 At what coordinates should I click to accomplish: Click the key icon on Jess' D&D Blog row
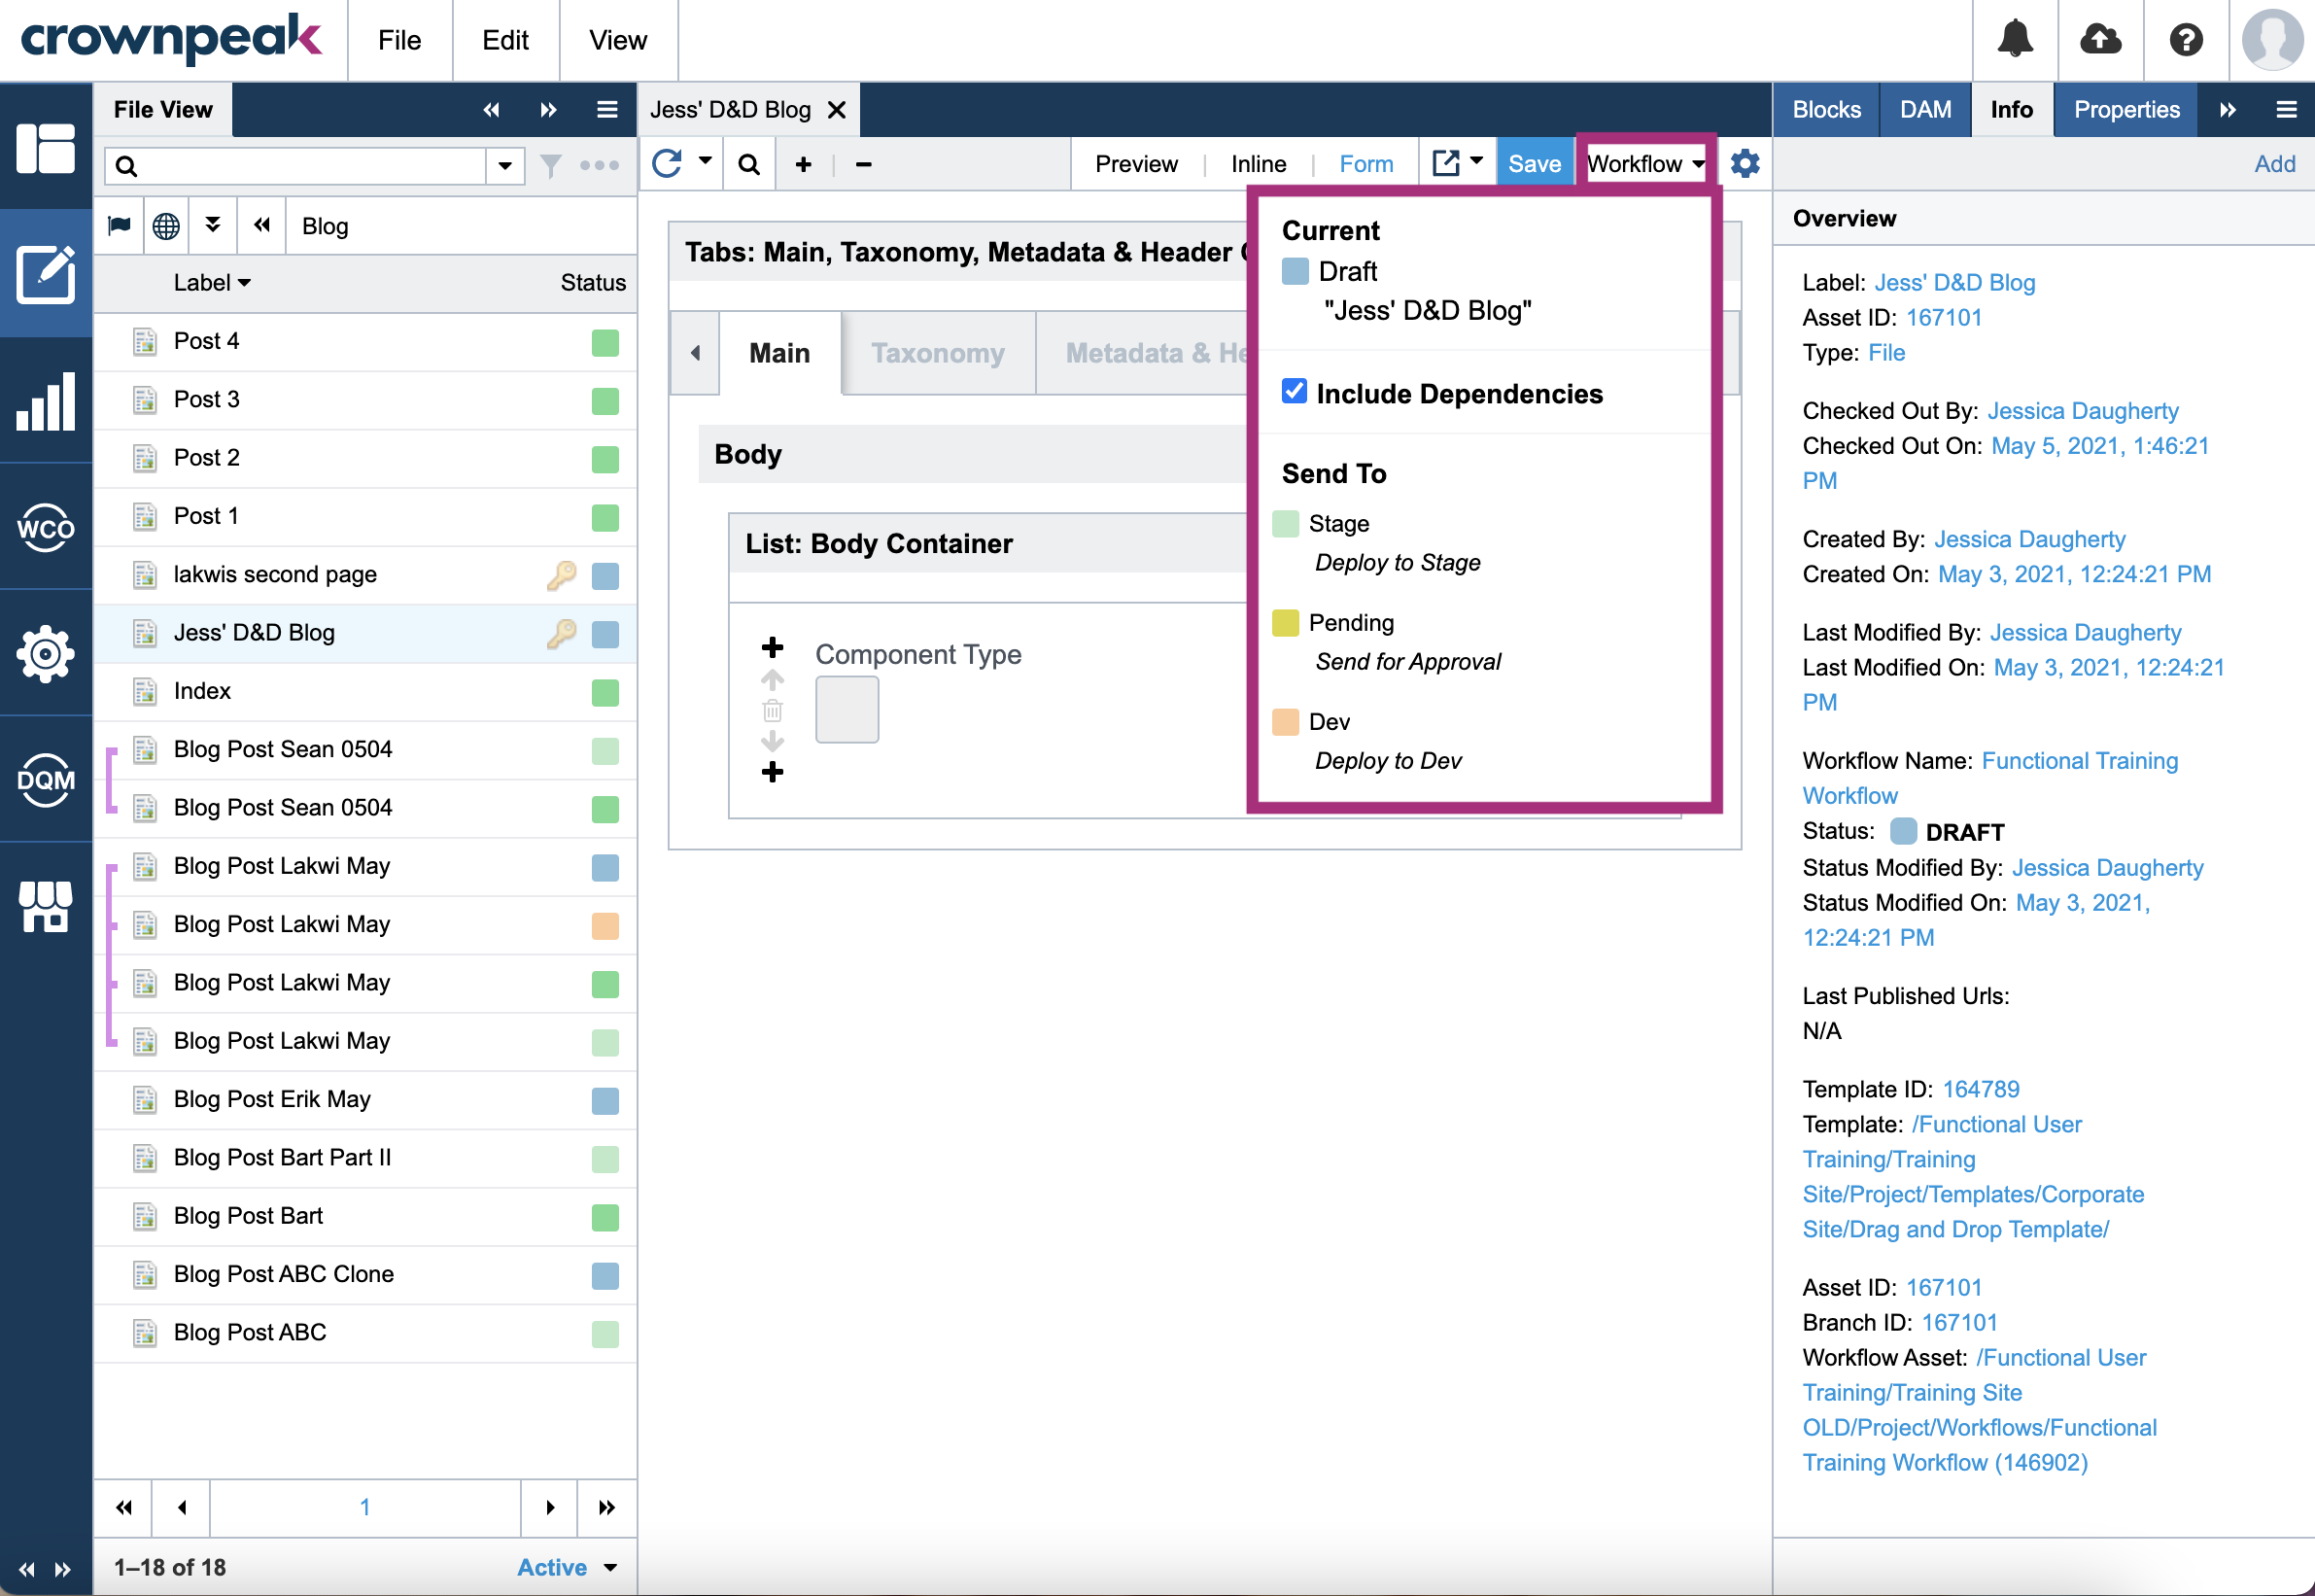pos(562,633)
